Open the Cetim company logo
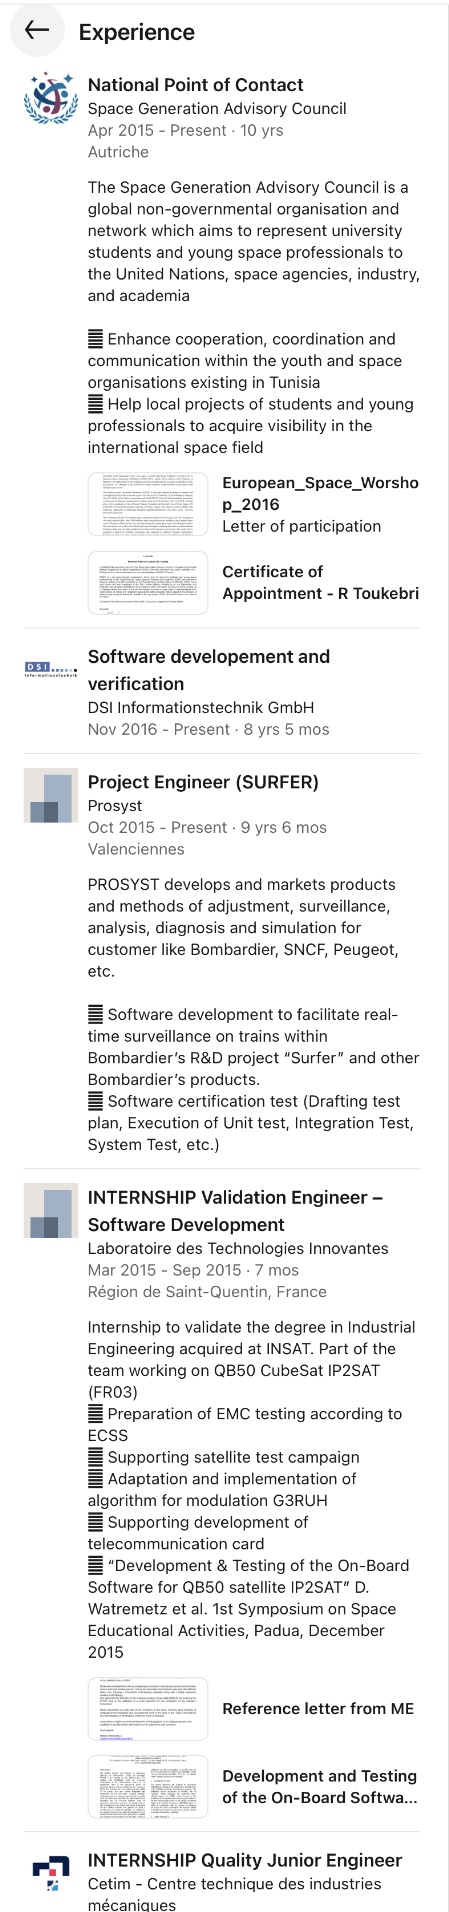449x1912 pixels. click(x=51, y=1873)
